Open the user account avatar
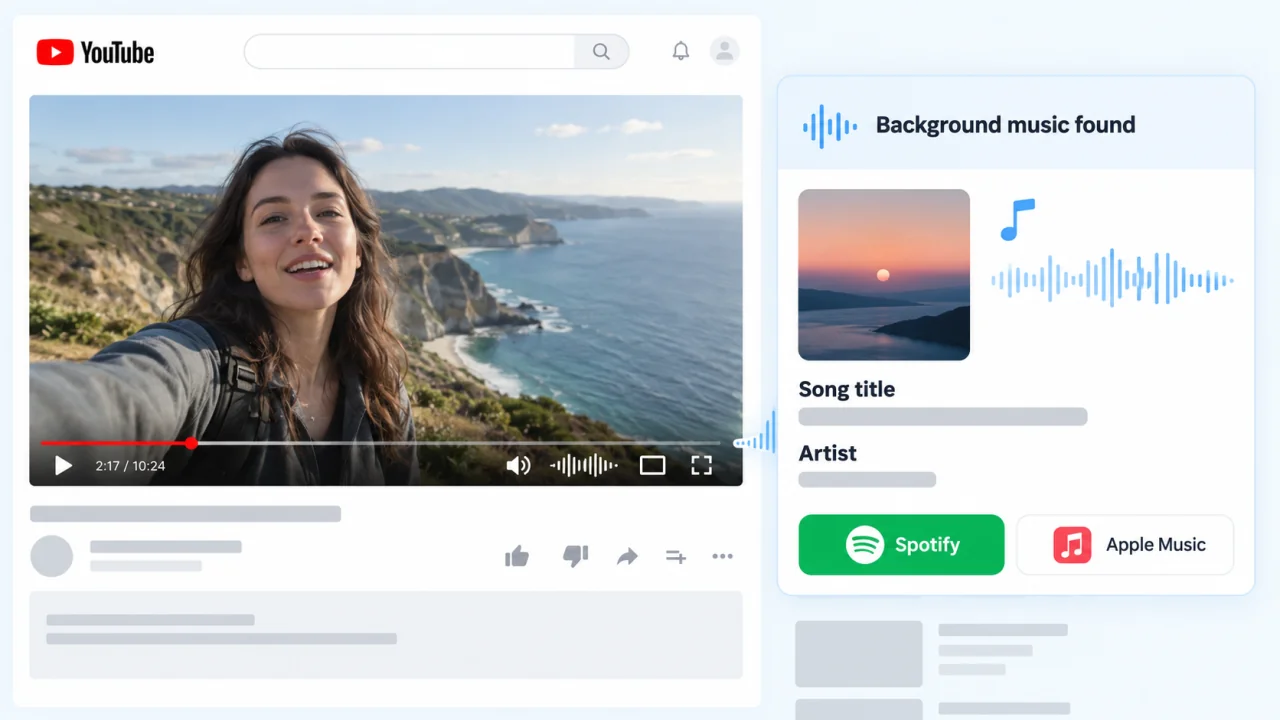Viewport: 1280px width, 720px height. coord(724,51)
